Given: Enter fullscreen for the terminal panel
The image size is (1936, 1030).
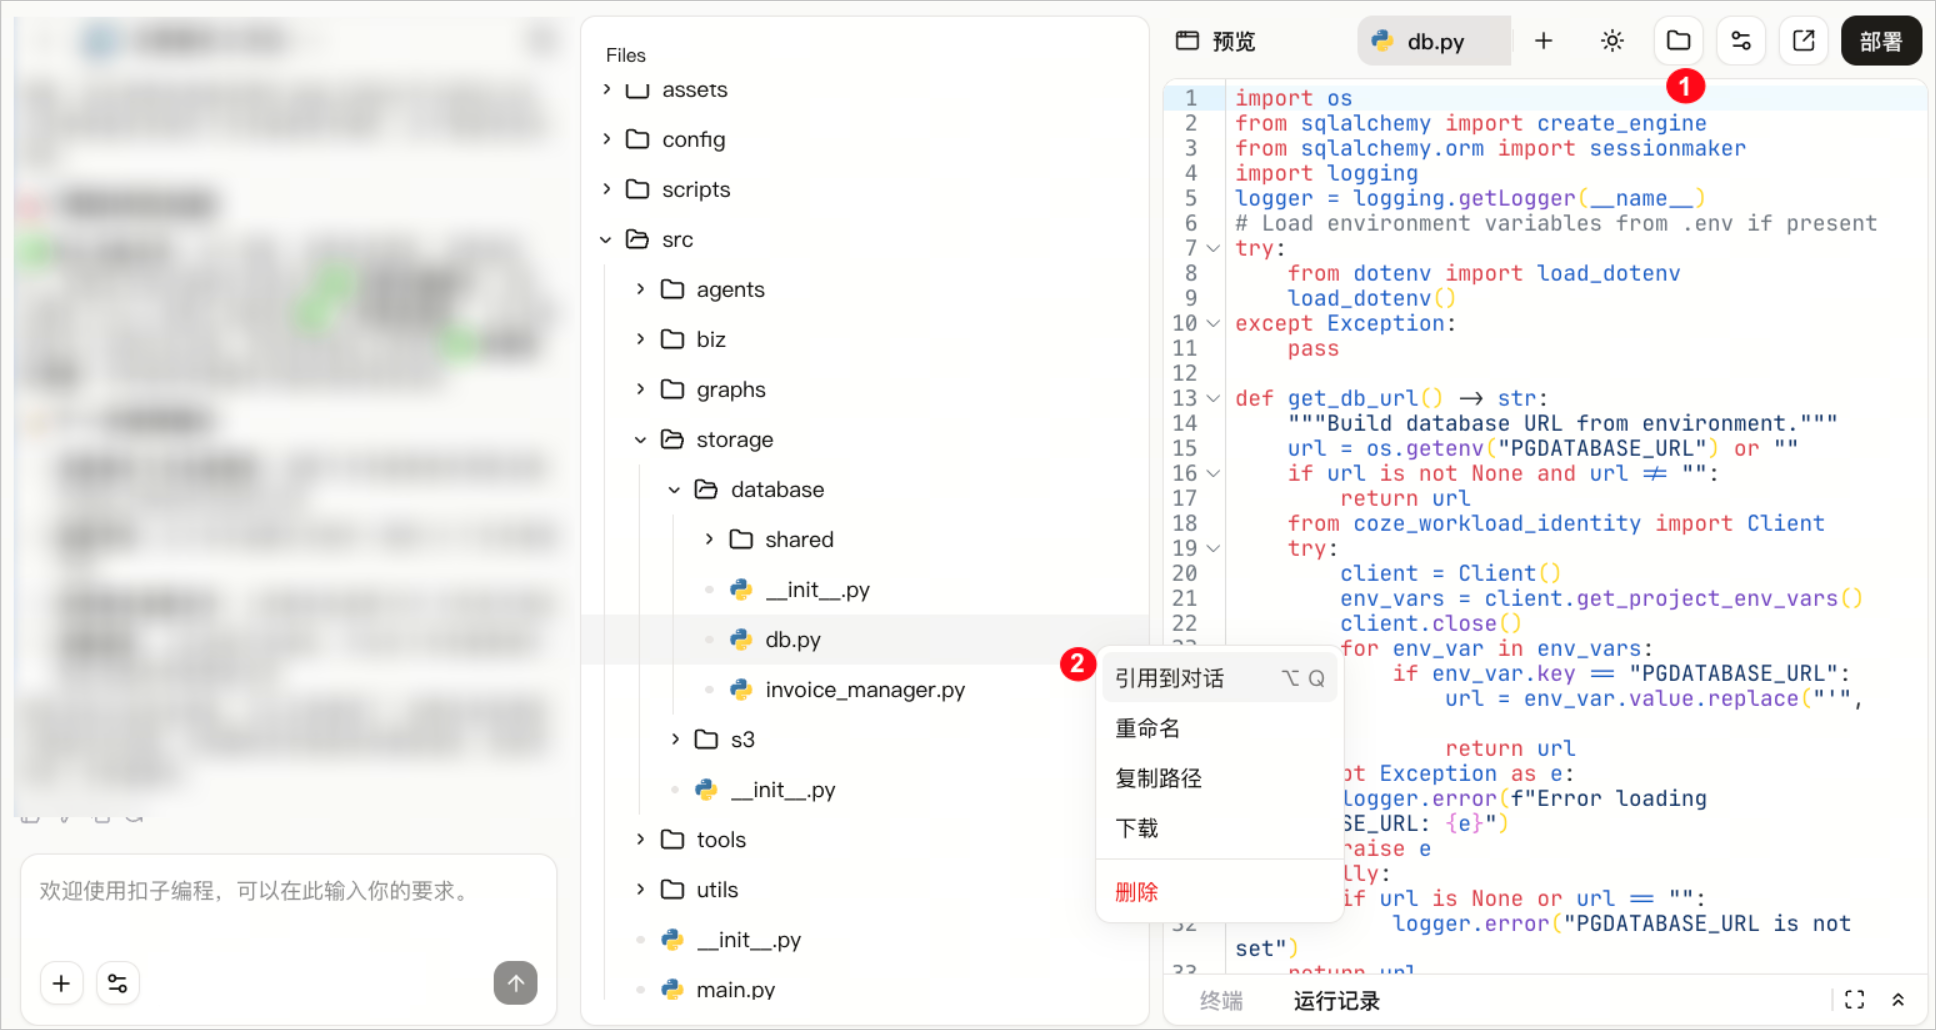Looking at the screenshot, I should coord(1855,999).
